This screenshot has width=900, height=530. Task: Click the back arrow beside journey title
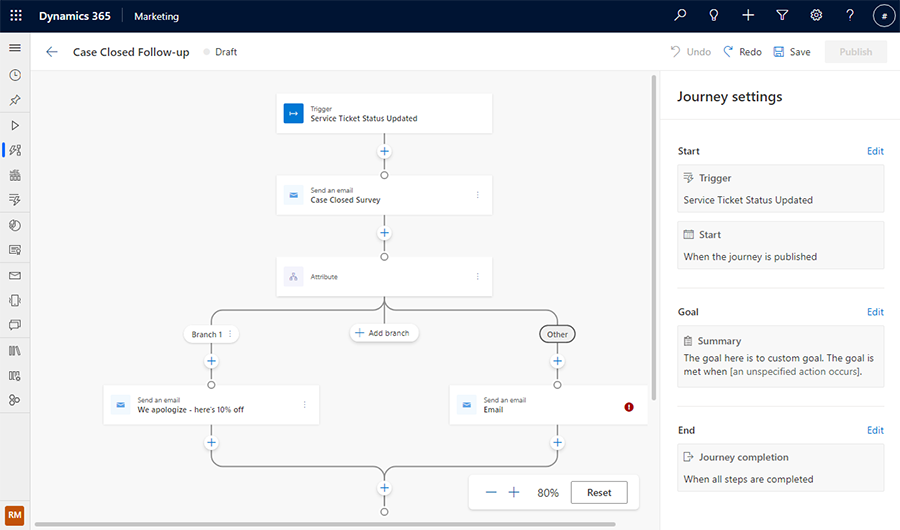52,52
